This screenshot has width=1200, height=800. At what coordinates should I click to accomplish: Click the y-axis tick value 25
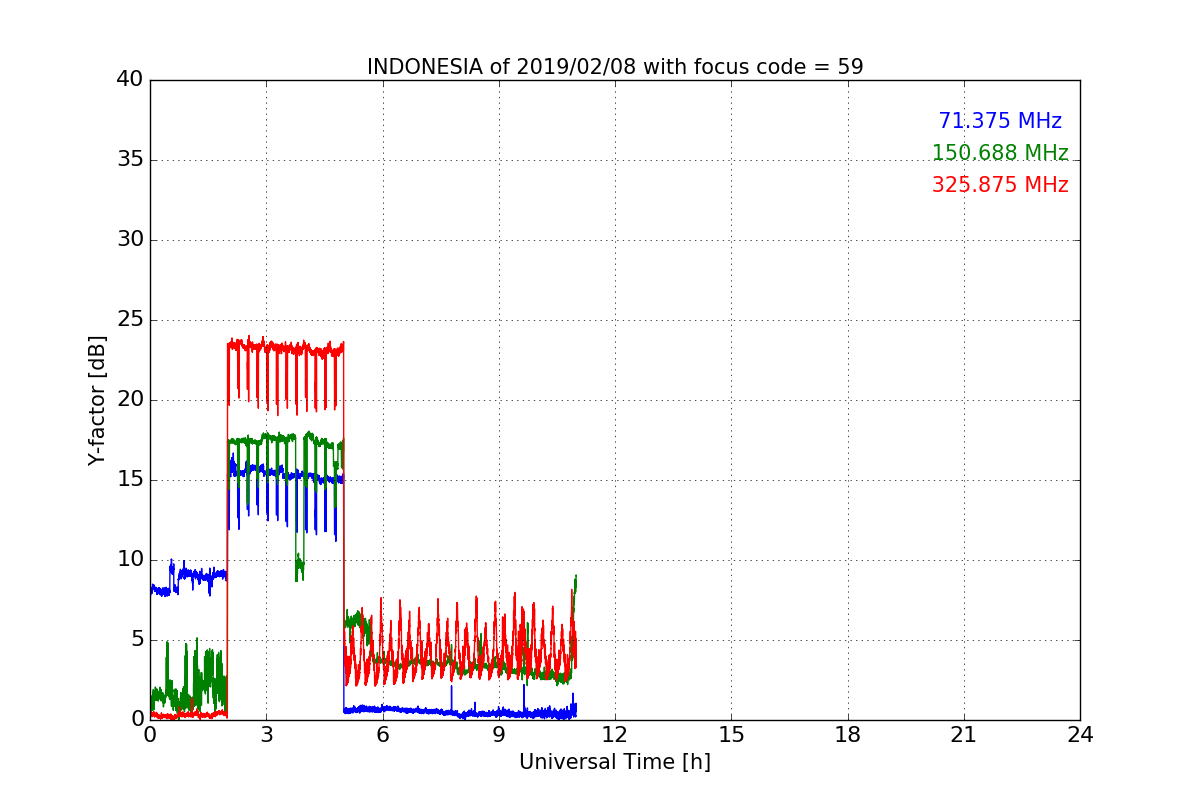pos(130,320)
